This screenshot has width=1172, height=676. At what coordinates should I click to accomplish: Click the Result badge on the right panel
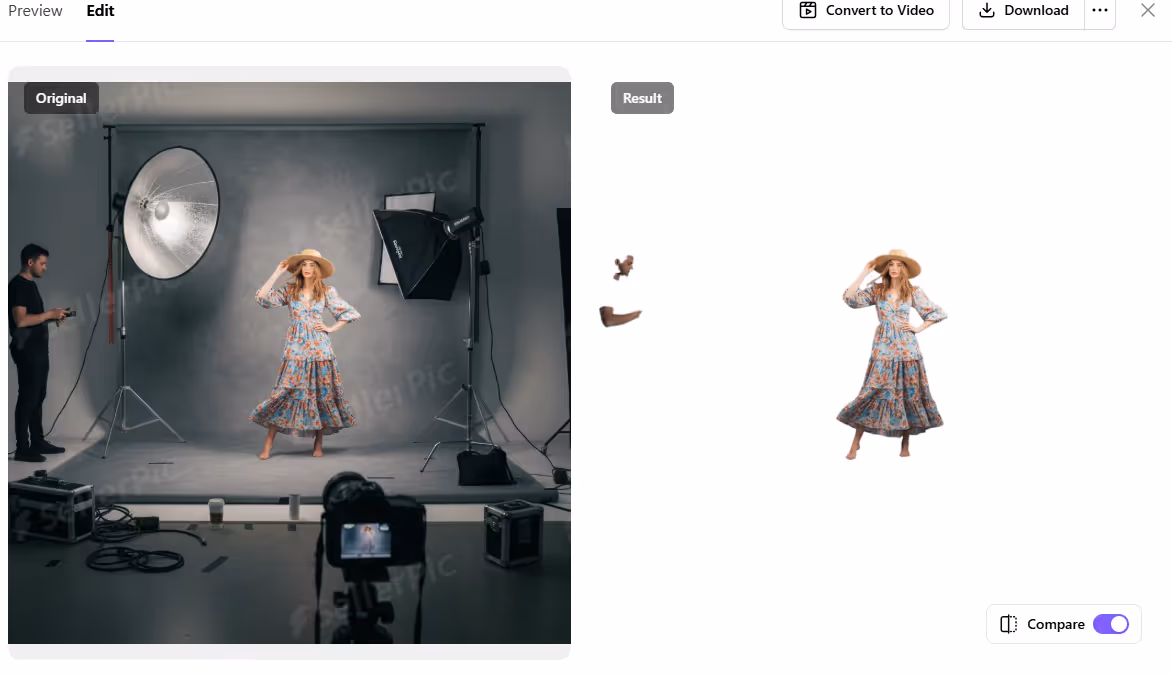642,98
